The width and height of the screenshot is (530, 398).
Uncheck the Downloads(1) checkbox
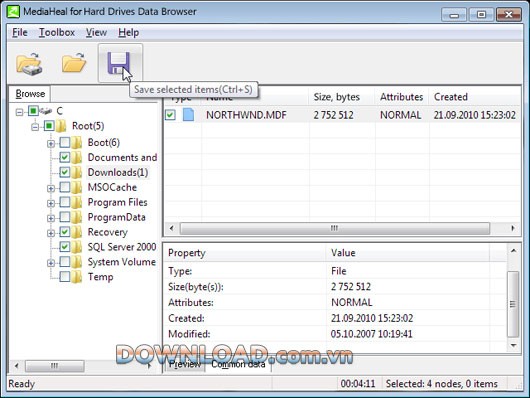click(x=65, y=172)
